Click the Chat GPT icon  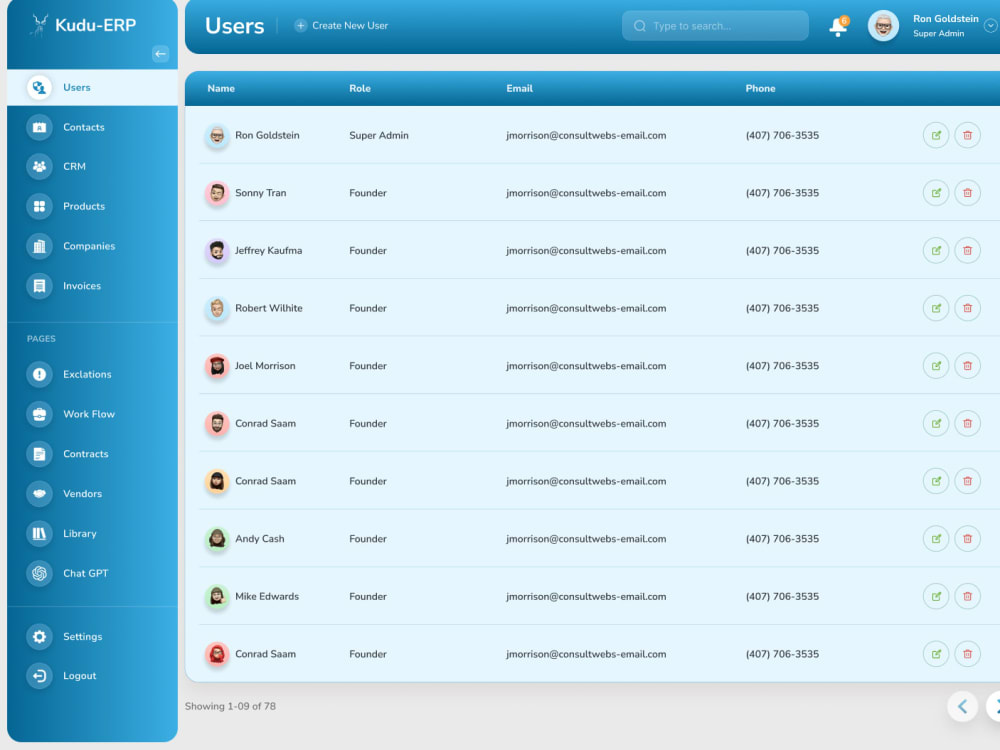[x=40, y=573]
